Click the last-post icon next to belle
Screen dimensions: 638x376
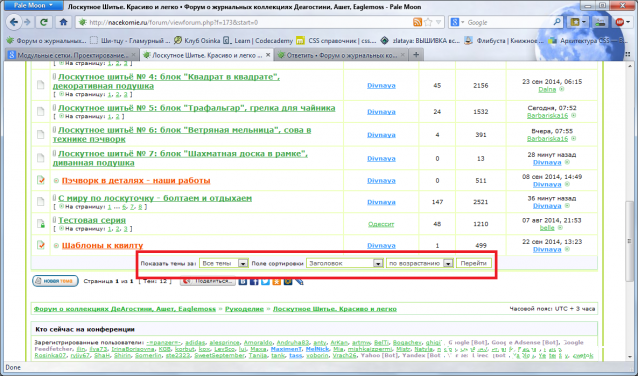[560, 228]
